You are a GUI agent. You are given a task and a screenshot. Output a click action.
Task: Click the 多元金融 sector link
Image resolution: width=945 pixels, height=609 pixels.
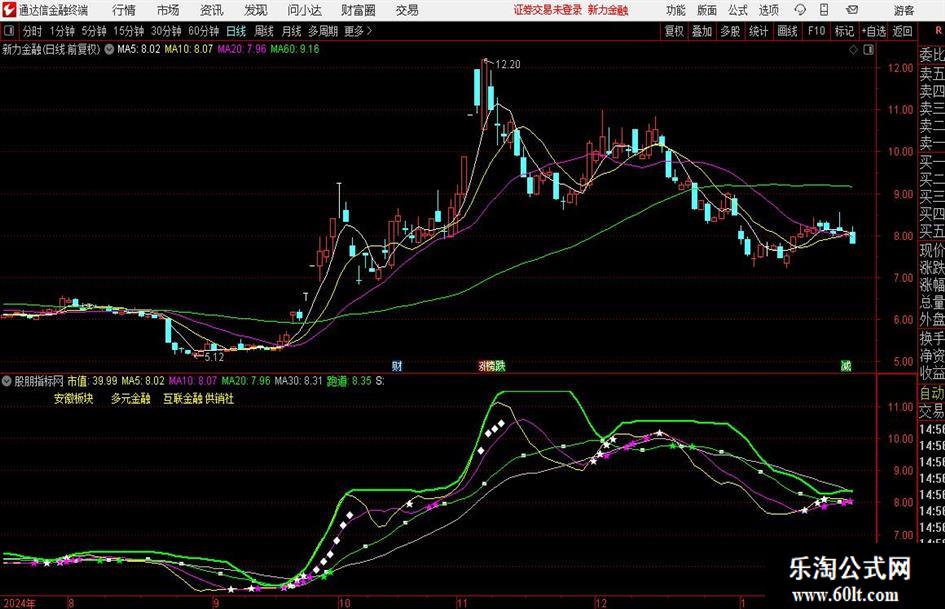[130, 398]
